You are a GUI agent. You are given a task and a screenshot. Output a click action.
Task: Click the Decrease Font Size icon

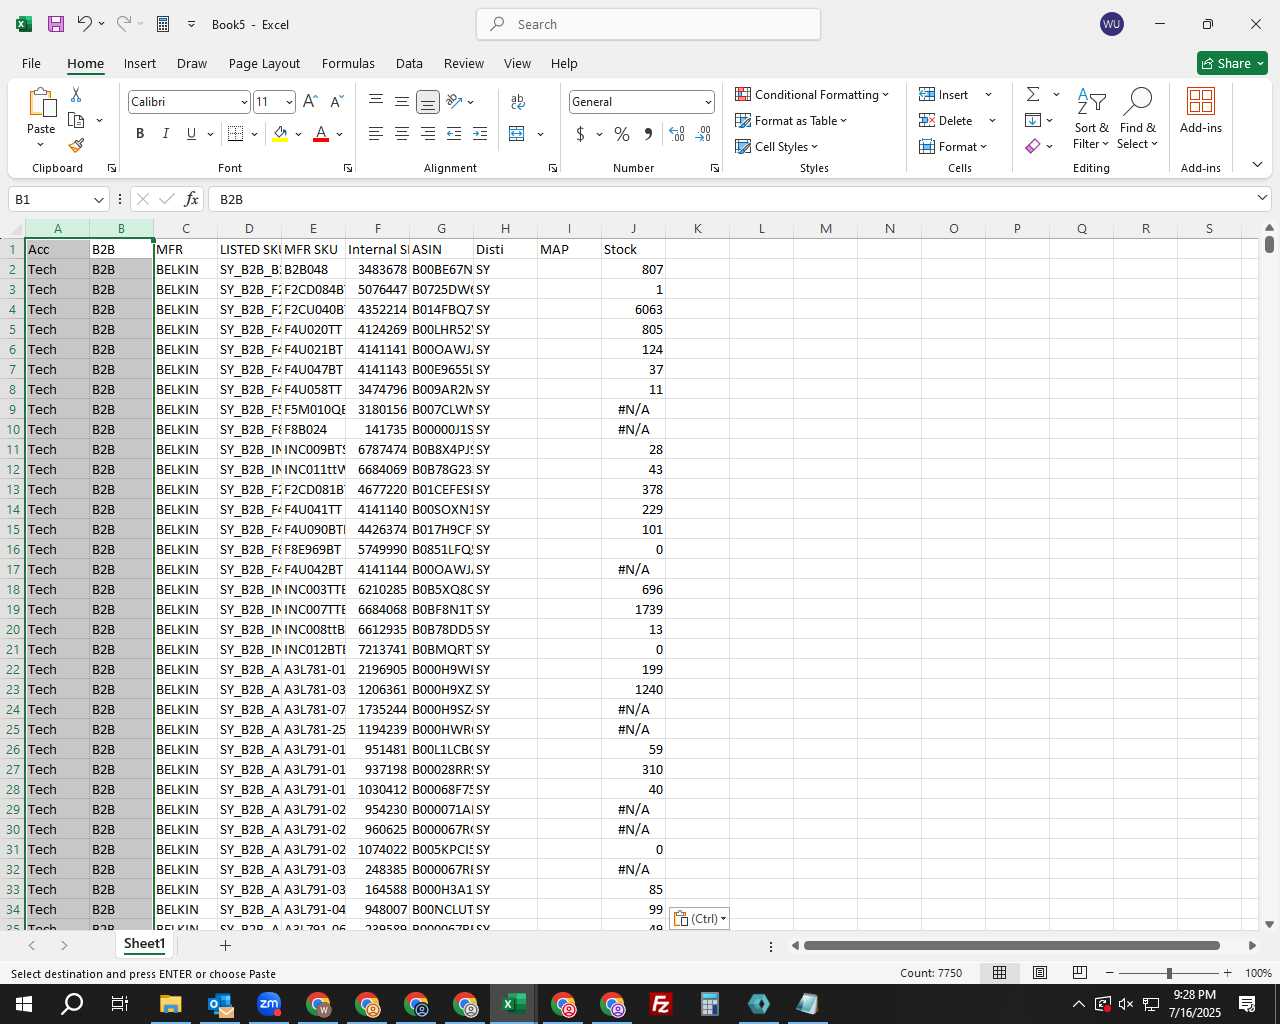(336, 102)
